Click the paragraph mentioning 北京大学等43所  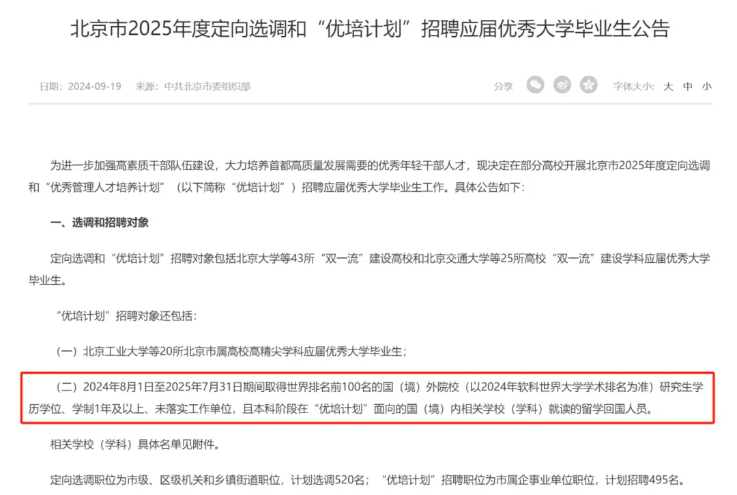(369, 269)
